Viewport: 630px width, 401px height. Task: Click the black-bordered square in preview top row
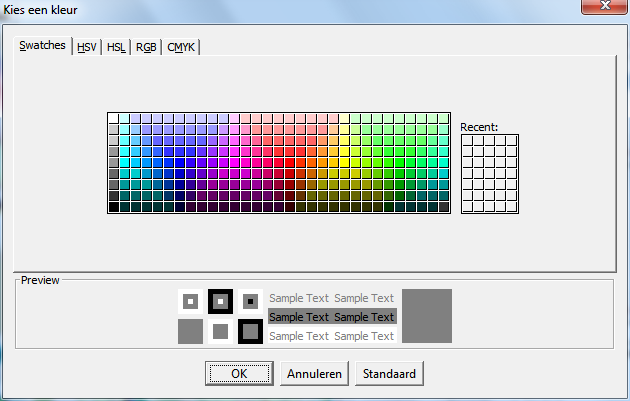pyautogui.click(x=220, y=300)
